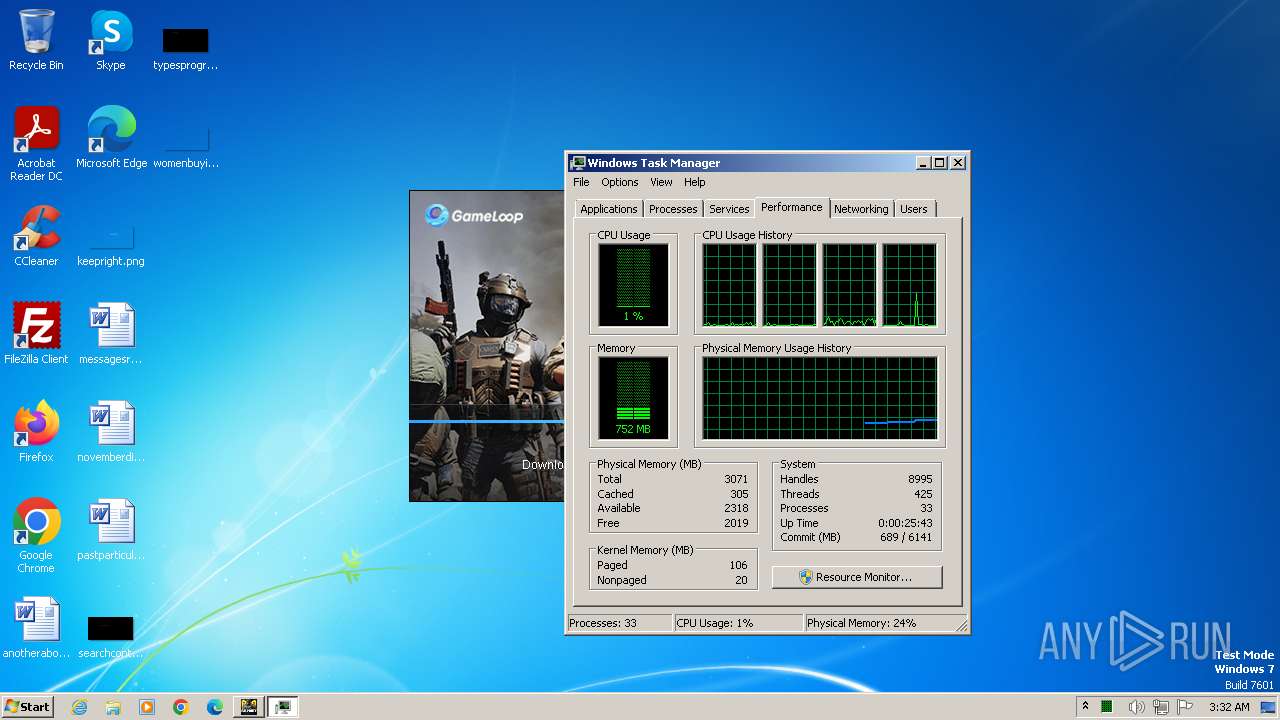
Task: Switch to the Applications tab
Action: 609,209
